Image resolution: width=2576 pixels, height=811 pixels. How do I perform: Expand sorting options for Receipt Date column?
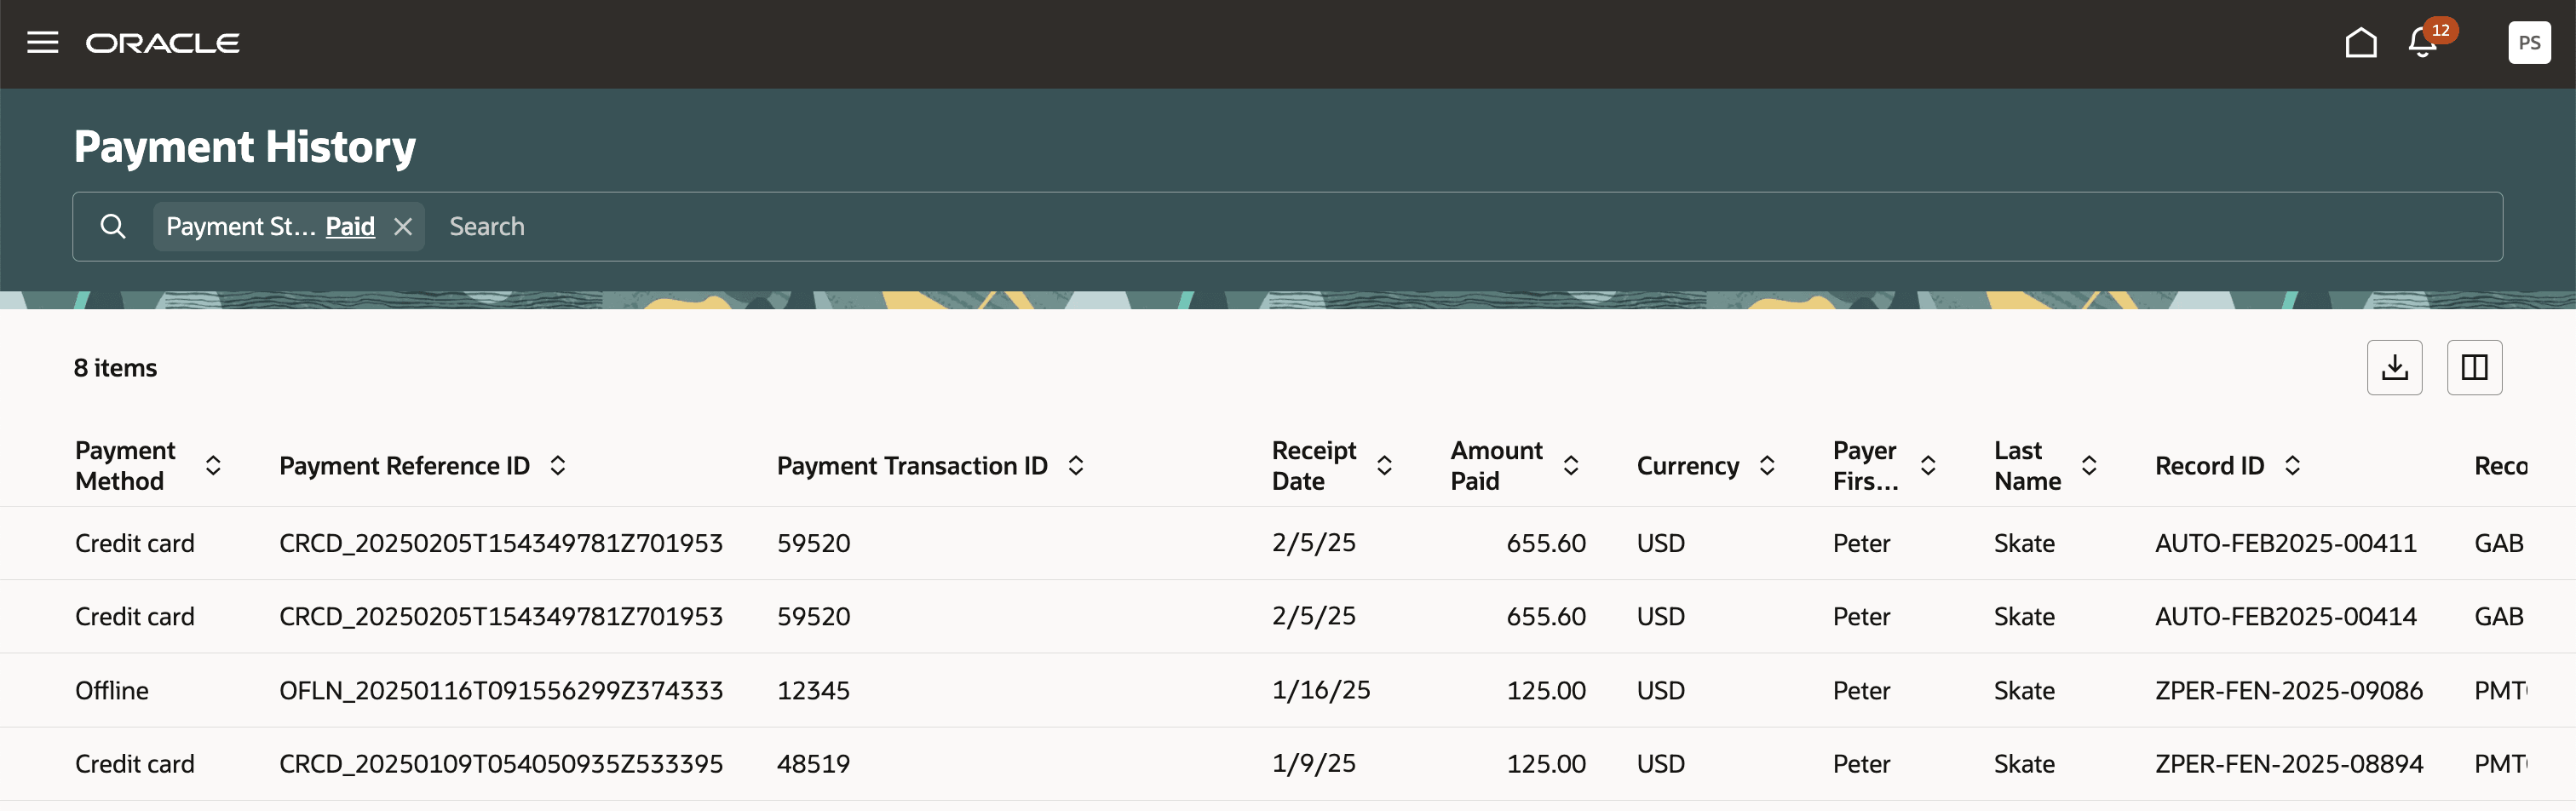coord(1385,464)
